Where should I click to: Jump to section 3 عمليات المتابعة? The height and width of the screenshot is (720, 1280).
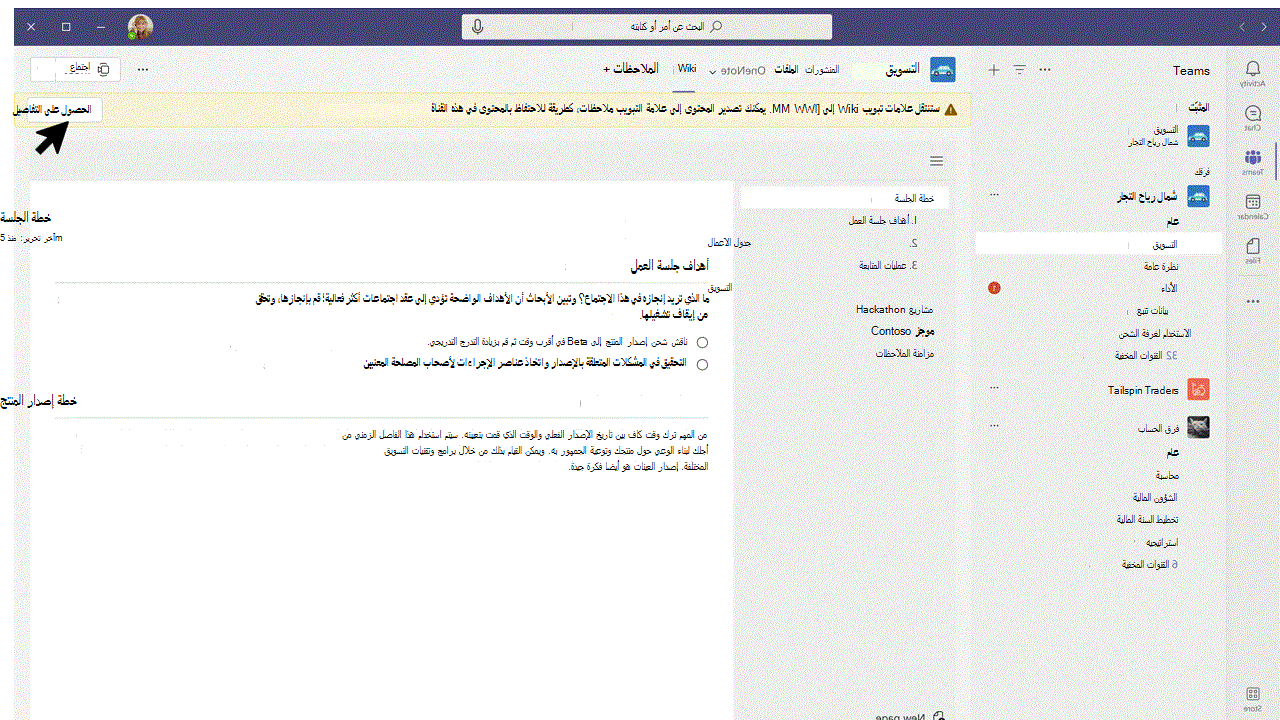pyautogui.click(x=888, y=266)
